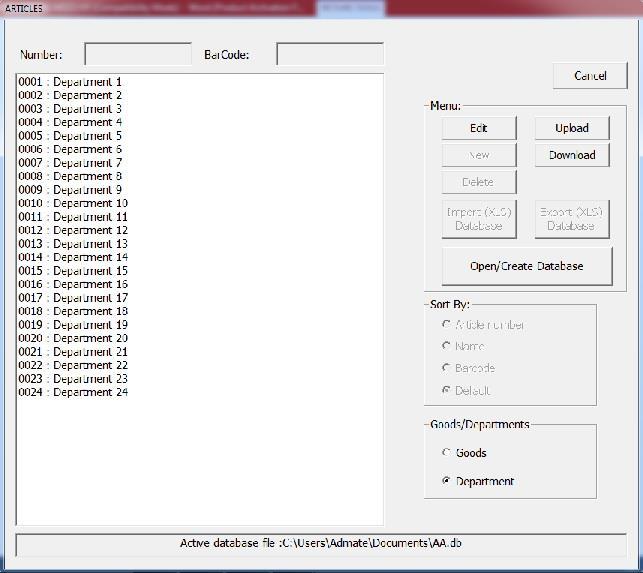The width and height of the screenshot is (643, 573).
Task: Select row 0006 : Department 6
Action: (x=200, y=149)
